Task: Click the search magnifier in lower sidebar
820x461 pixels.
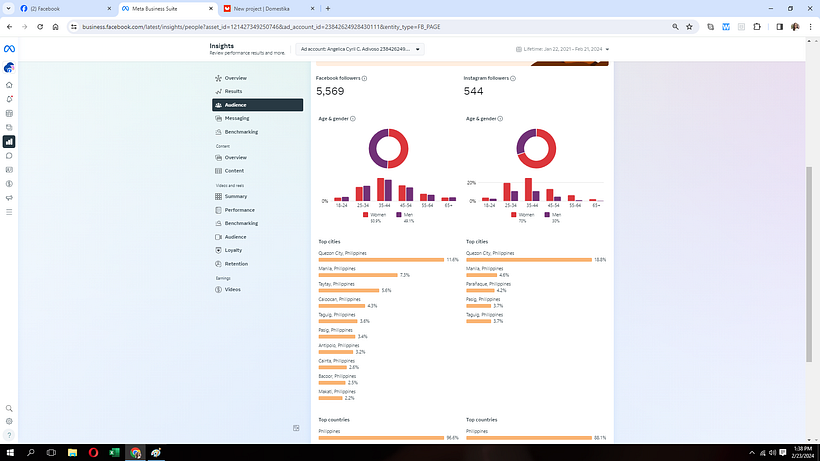Action: tap(9, 409)
